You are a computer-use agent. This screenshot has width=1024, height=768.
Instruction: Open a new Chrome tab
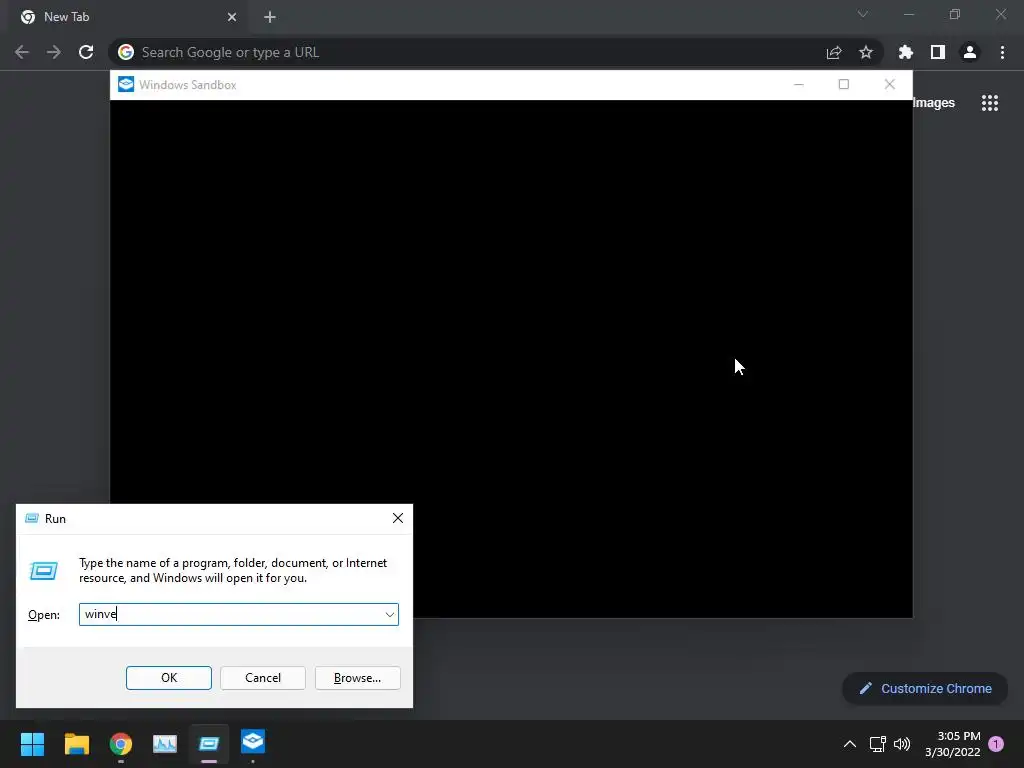tap(270, 17)
